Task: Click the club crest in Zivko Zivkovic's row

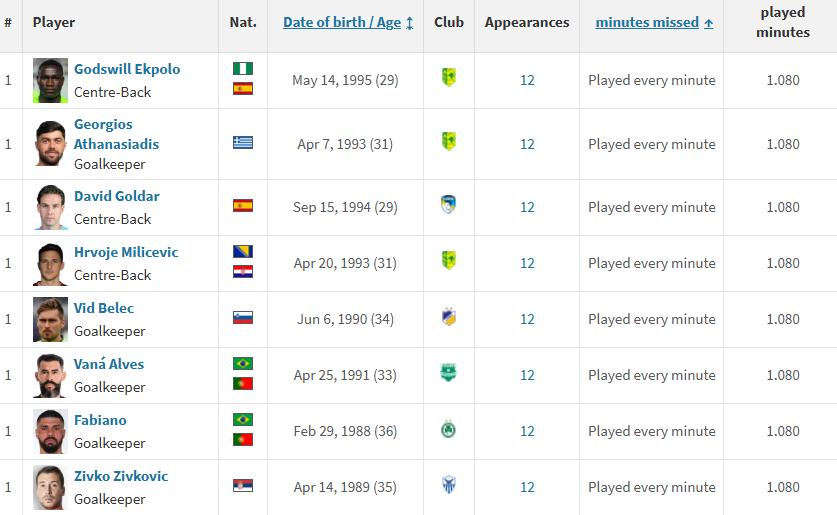Action: (x=448, y=485)
